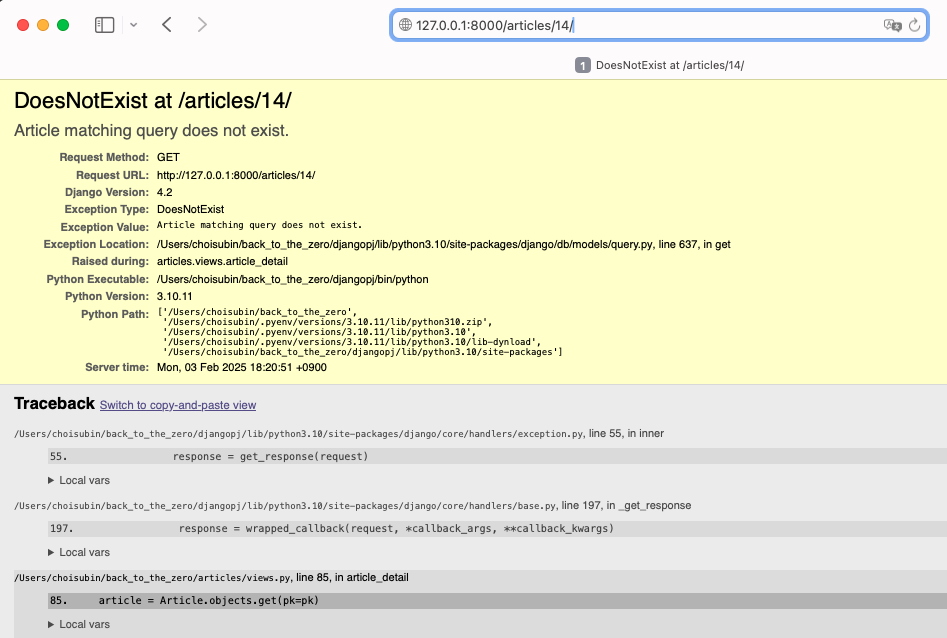947x638 pixels.
Task: Click the tab badge number 1 icon
Action: click(x=582, y=65)
